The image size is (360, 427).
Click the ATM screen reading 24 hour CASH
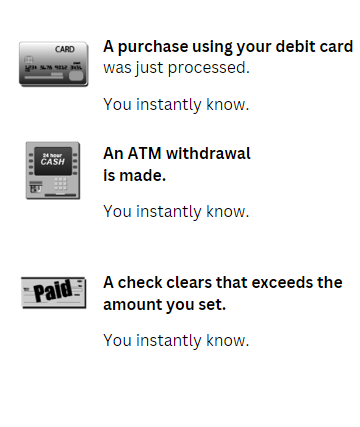53,161
